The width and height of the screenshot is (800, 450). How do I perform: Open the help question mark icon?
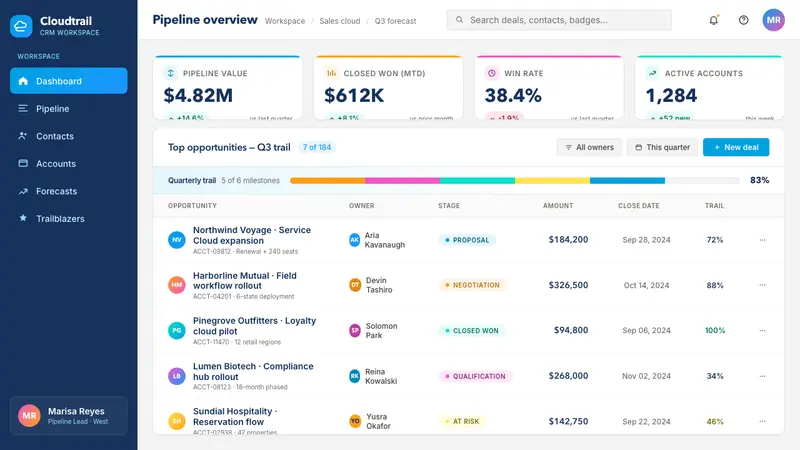743,20
